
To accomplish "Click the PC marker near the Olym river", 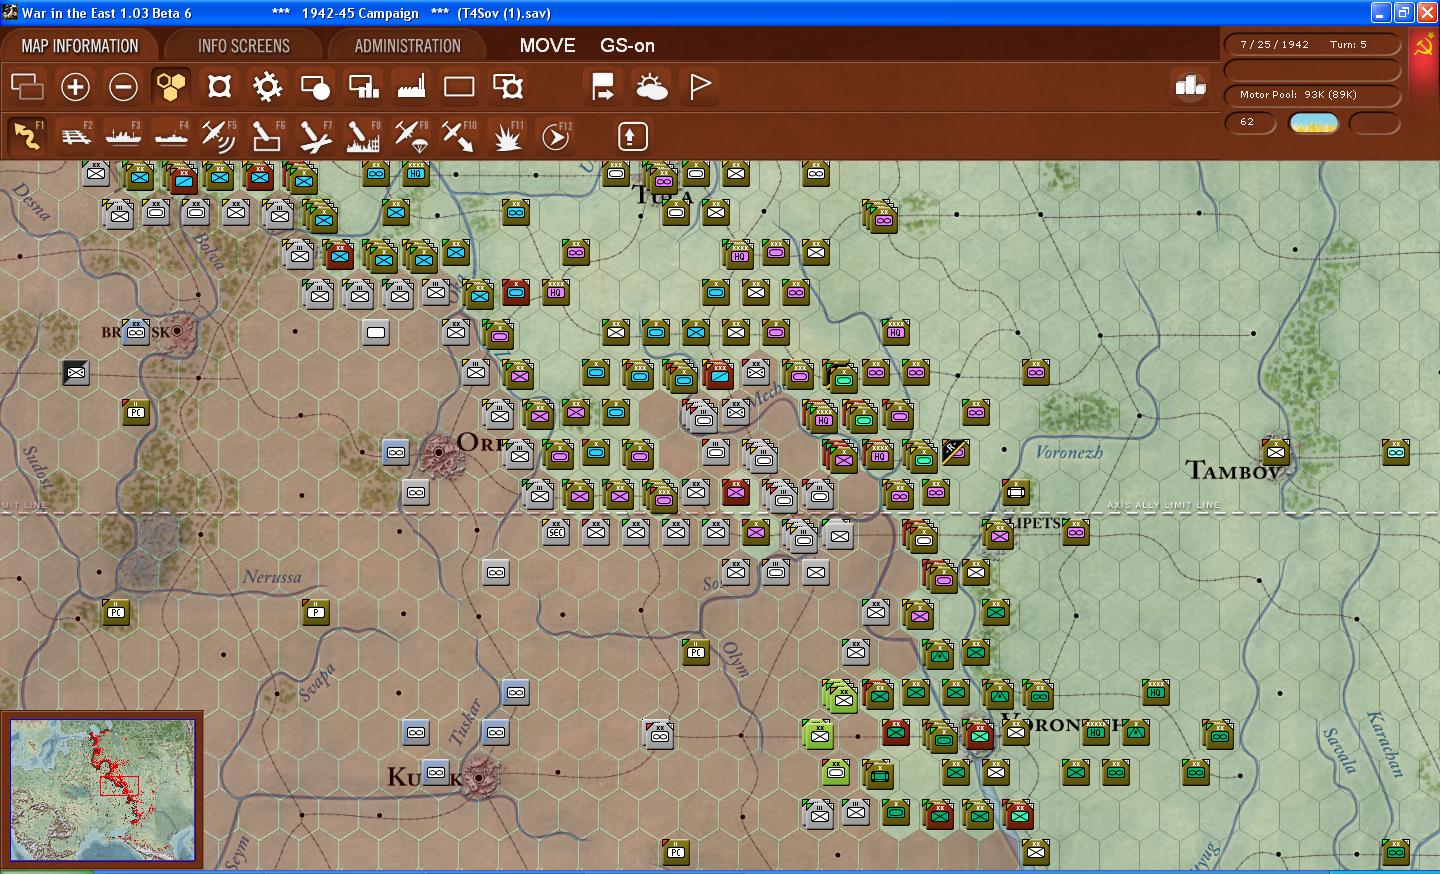I will (x=696, y=652).
